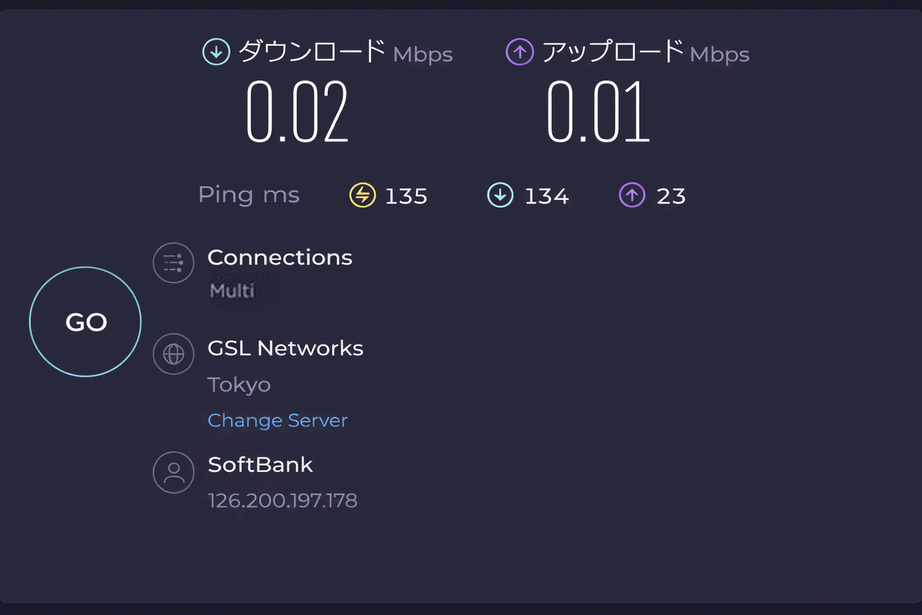The image size is (922, 615).
Task: Click the download arrow icon beside ダウンロード
Action: tap(216, 52)
